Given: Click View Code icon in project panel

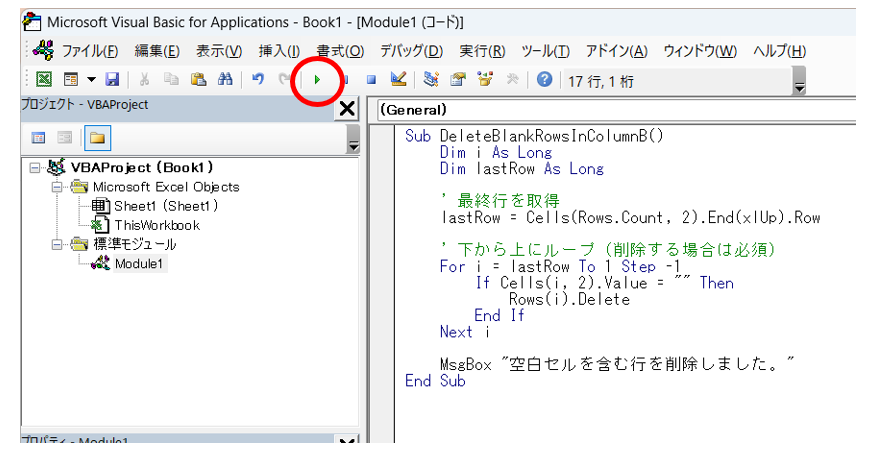Looking at the screenshot, I should point(38,138).
